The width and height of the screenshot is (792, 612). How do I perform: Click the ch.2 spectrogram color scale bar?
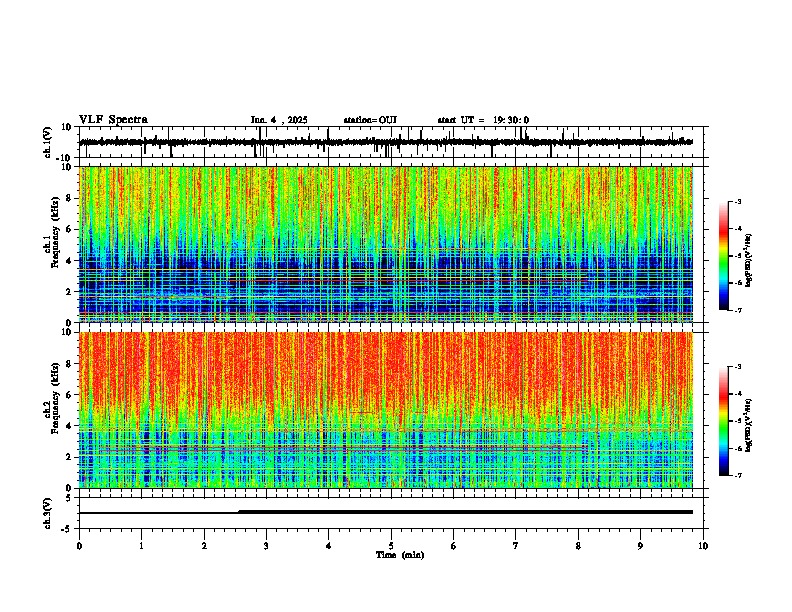tap(724, 421)
